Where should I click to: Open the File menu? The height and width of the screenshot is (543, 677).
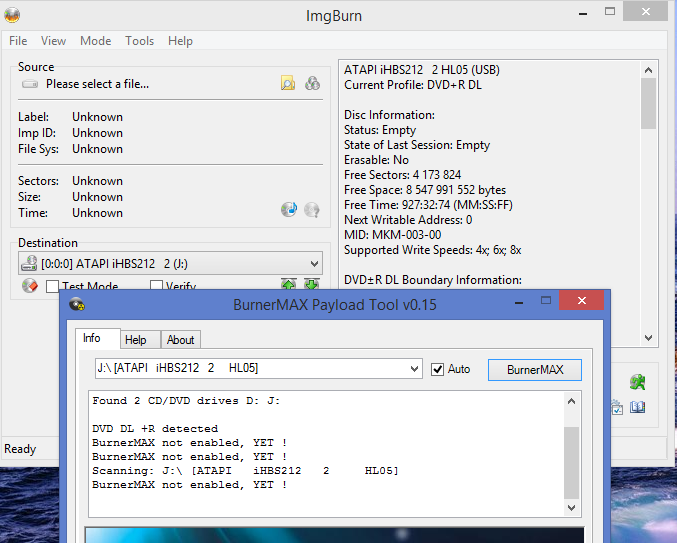coord(18,41)
